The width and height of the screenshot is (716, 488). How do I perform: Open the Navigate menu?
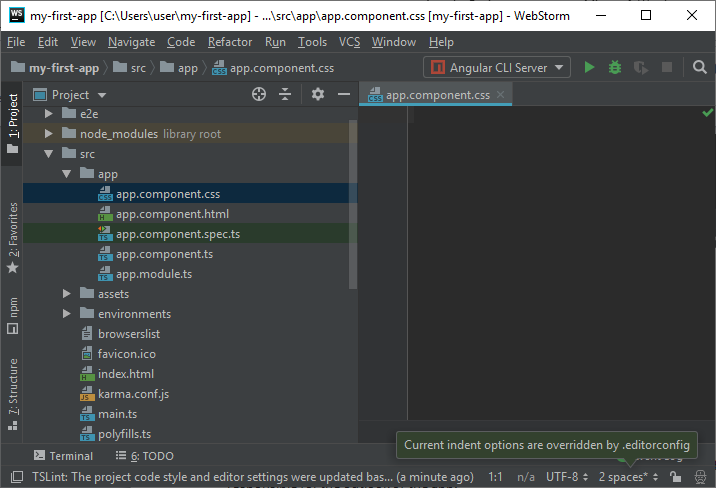coord(132,42)
